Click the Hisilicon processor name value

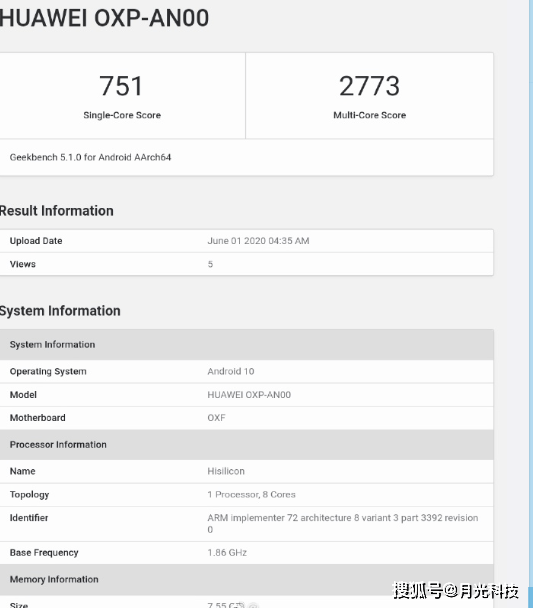click(226, 471)
